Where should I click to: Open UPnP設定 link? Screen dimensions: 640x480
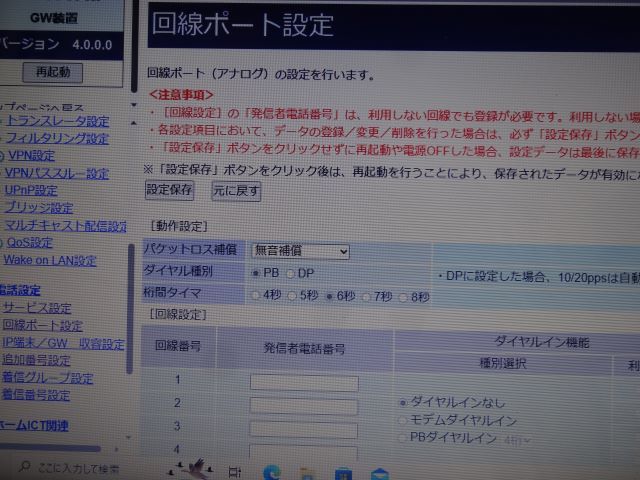31,191
